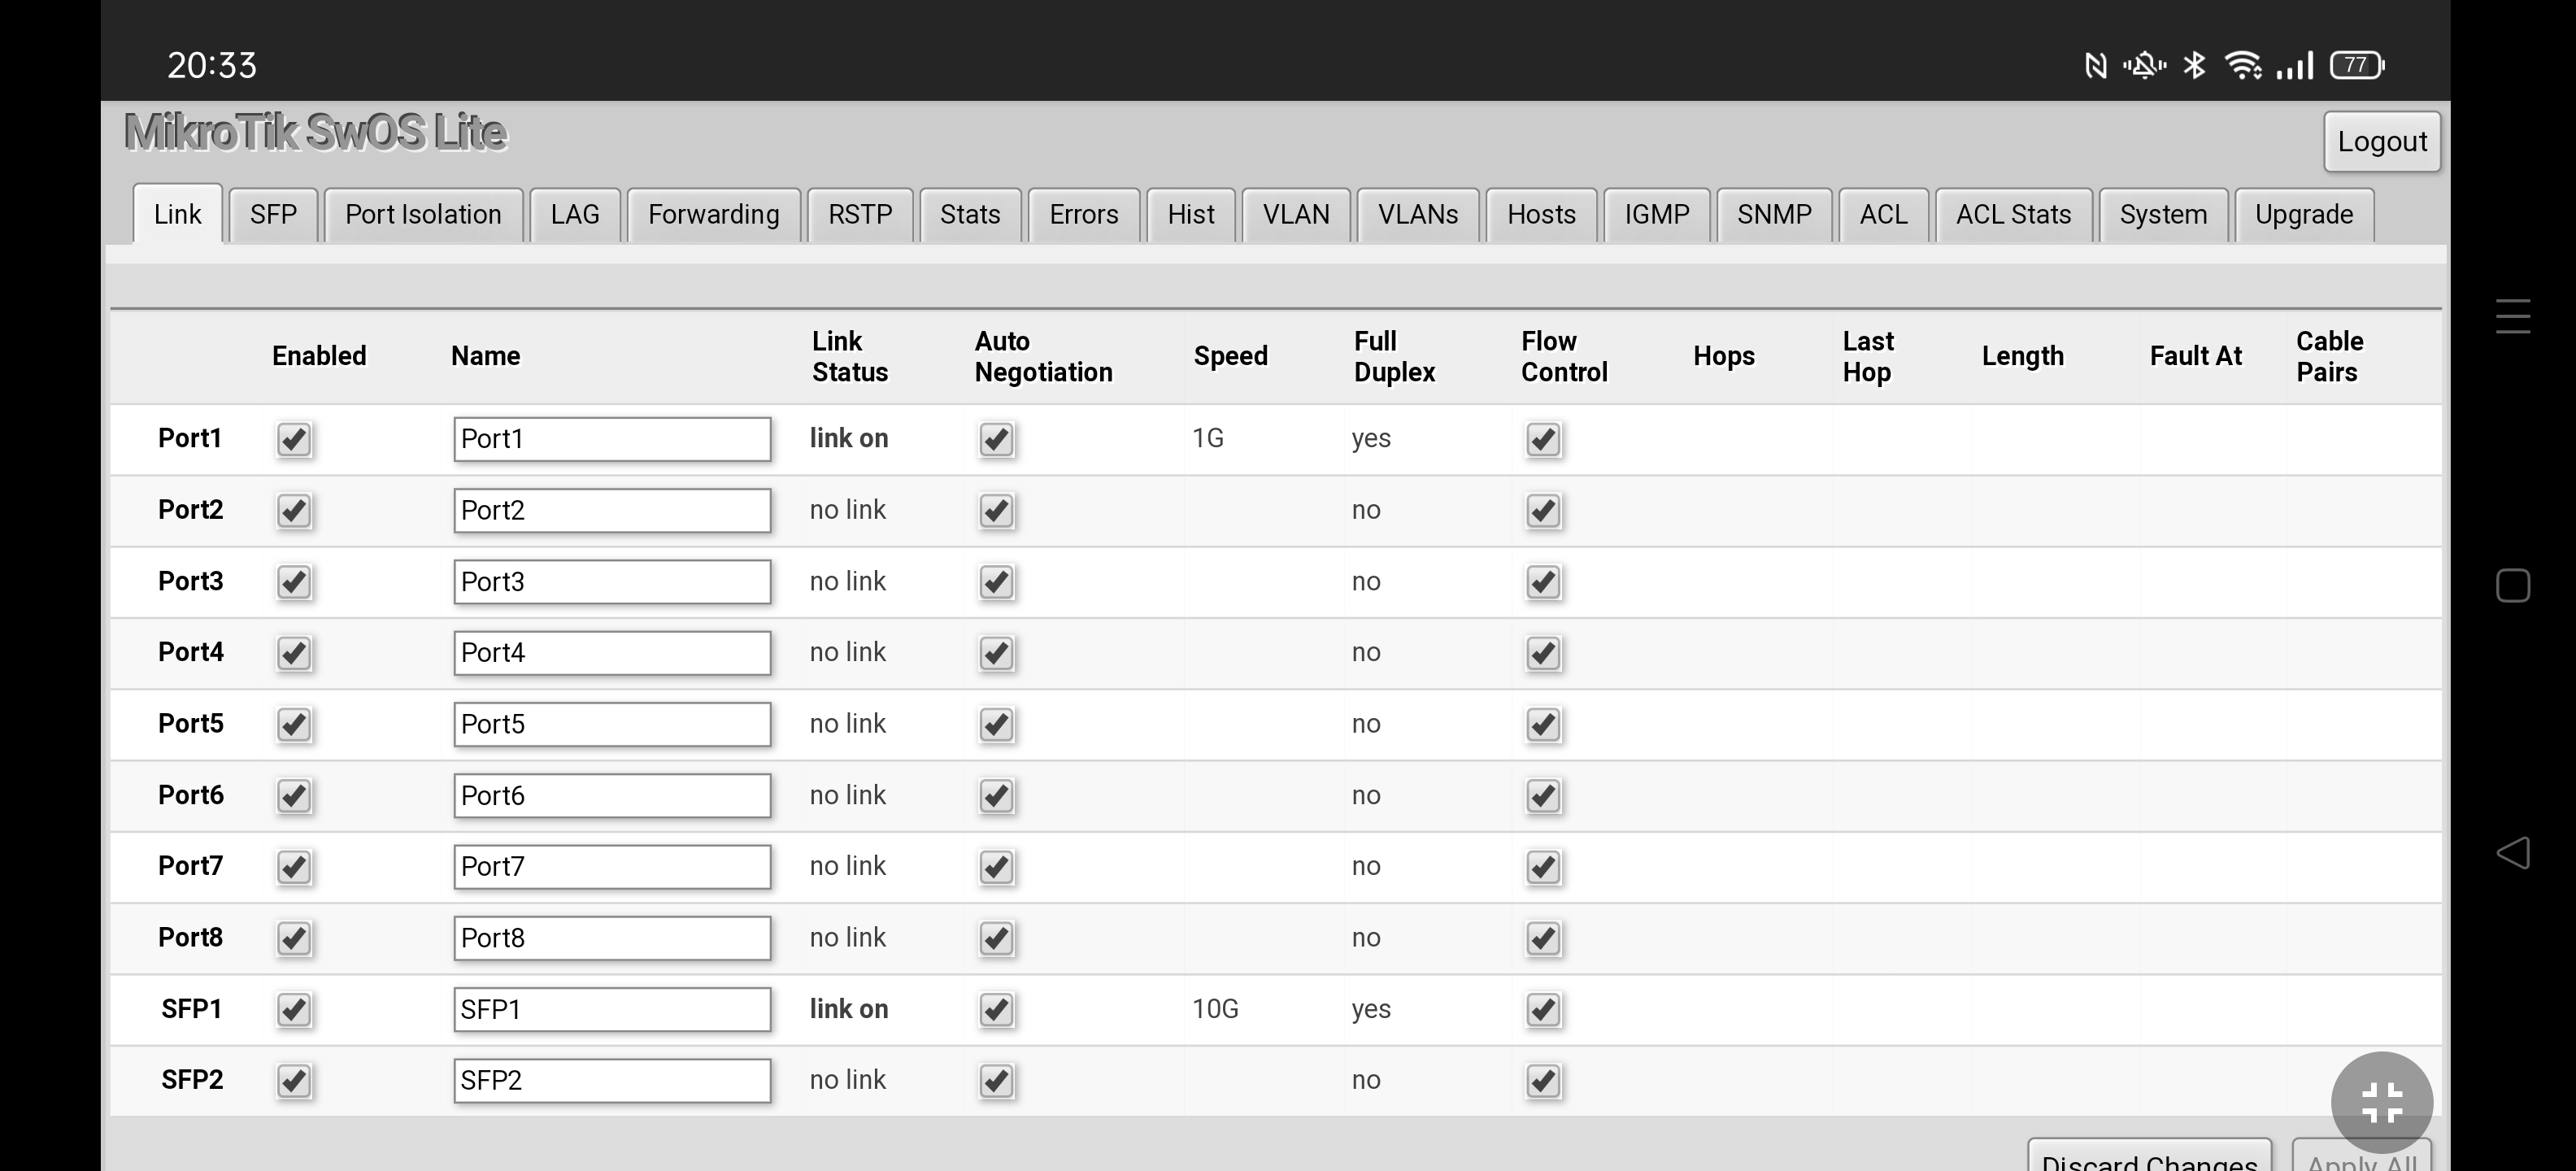Switch to the VLANs tab

pos(1417,215)
